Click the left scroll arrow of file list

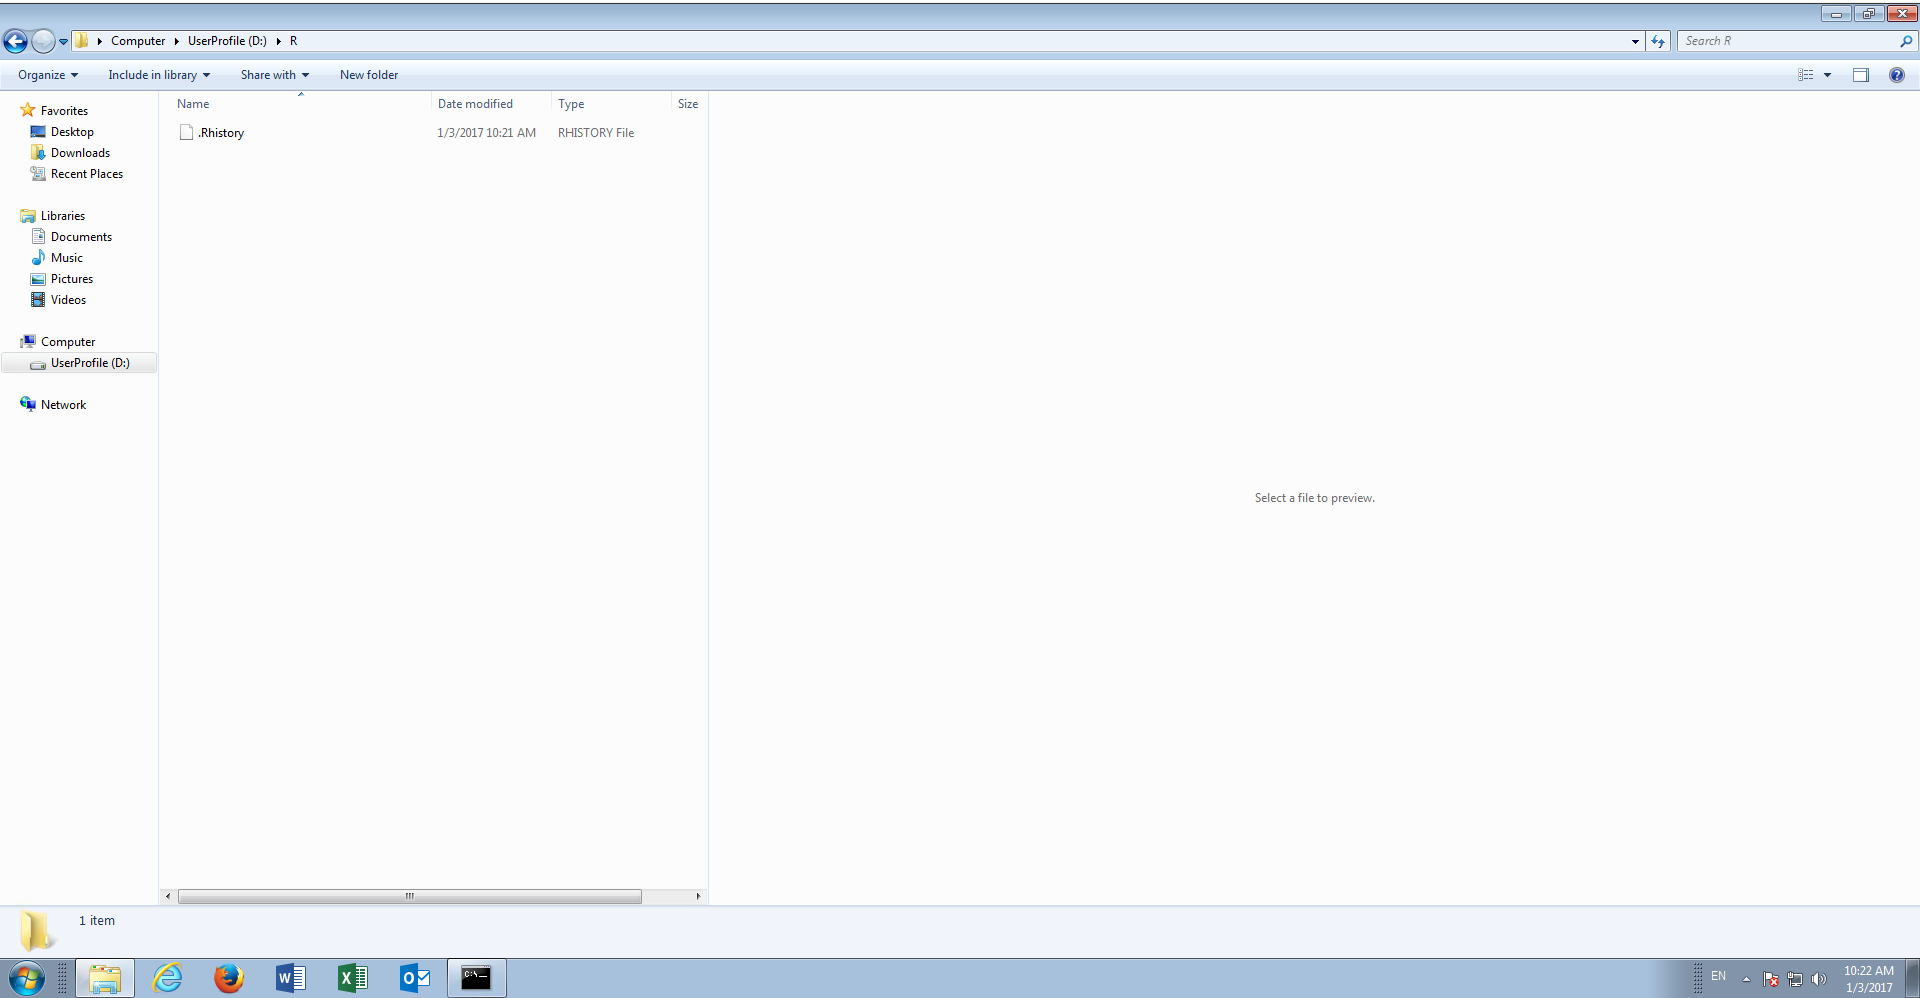pyautogui.click(x=168, y=896)
